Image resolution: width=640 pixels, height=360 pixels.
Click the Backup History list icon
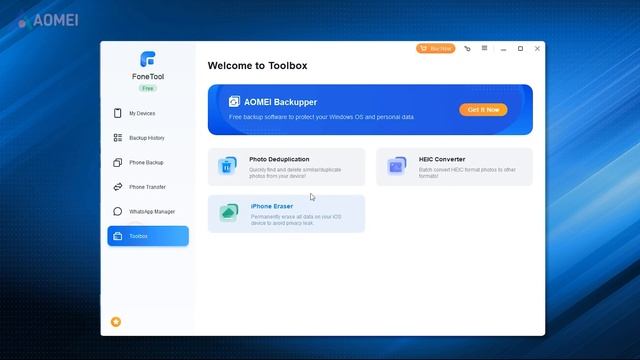point(118,138)
